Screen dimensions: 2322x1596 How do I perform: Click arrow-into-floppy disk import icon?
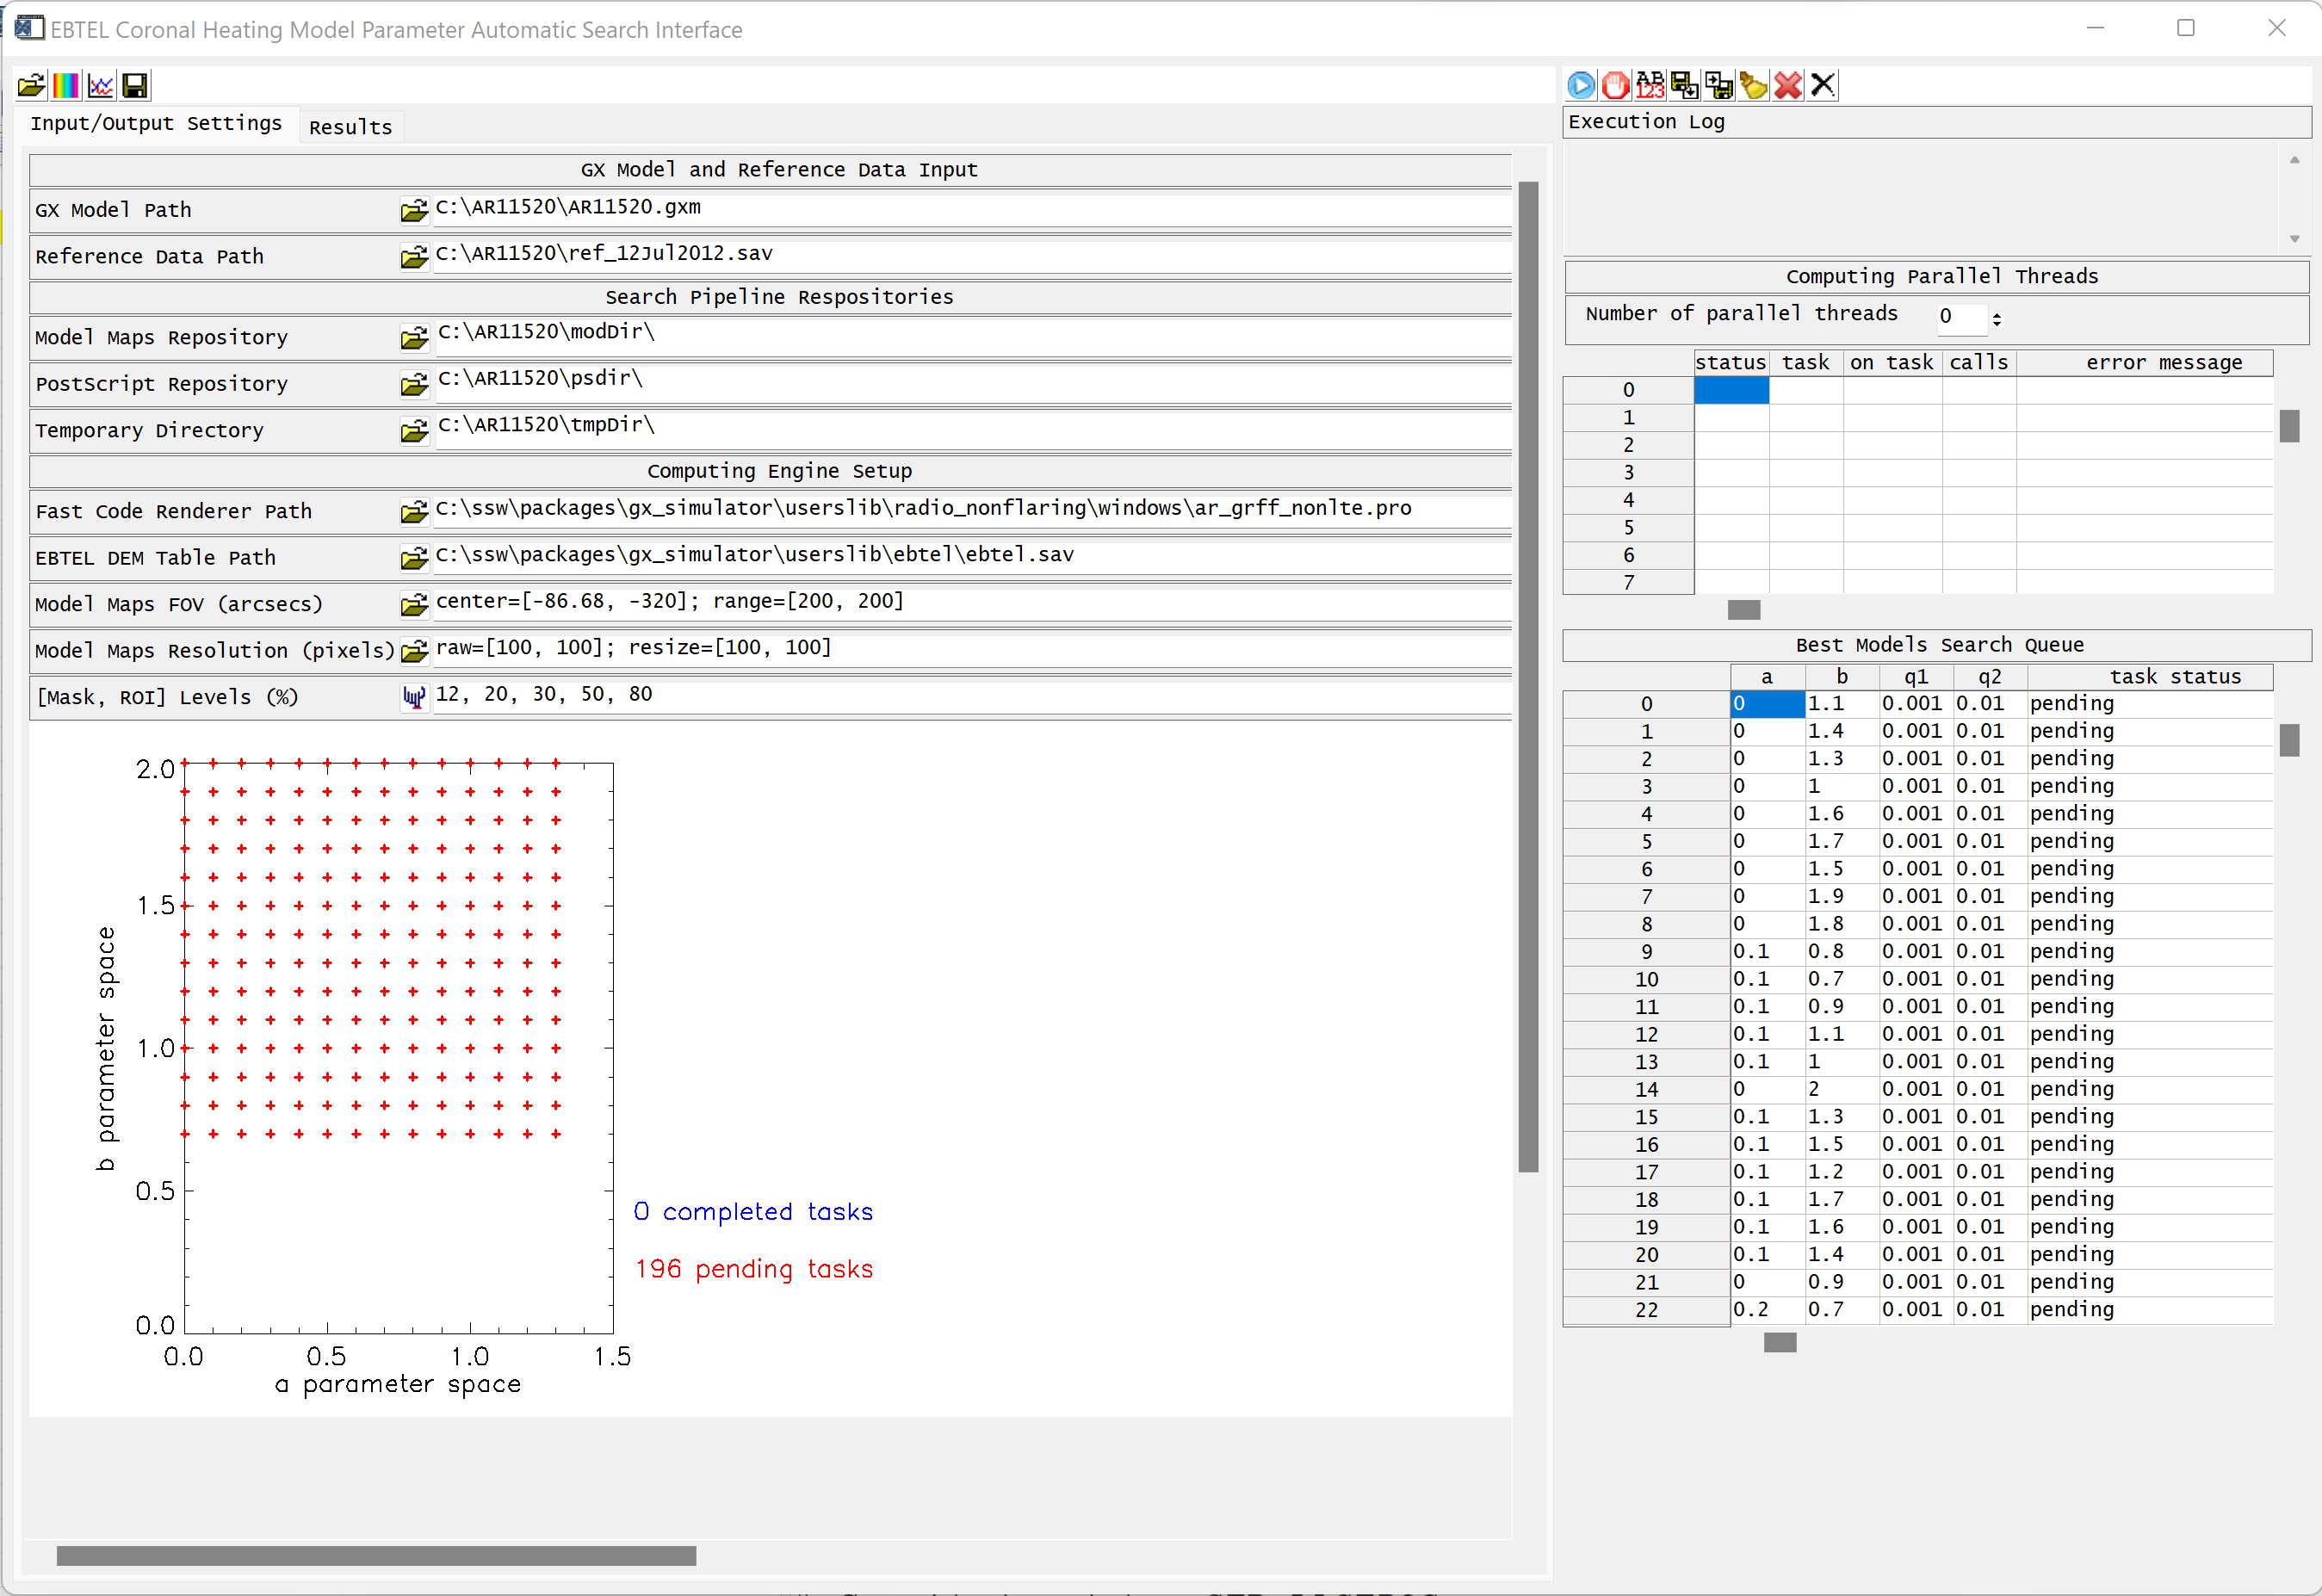(1719, 85)
